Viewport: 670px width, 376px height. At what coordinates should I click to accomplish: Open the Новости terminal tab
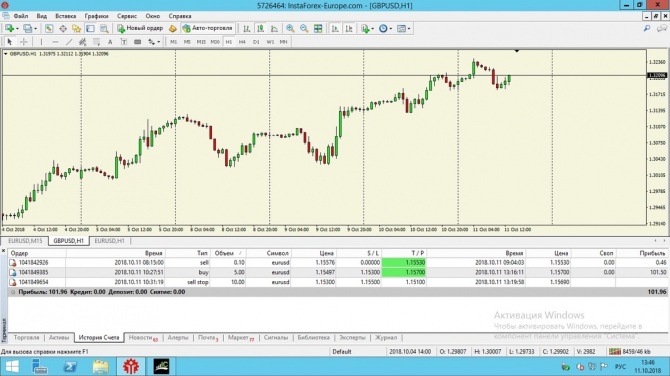pyautogui.click(x=143, y=338)
